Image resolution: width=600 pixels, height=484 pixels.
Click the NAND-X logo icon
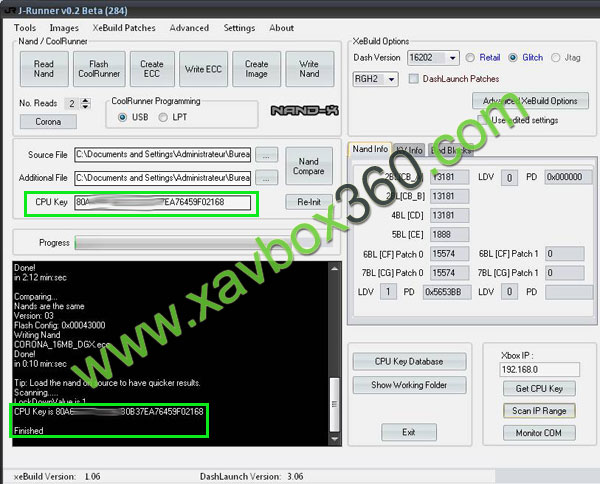305,111
